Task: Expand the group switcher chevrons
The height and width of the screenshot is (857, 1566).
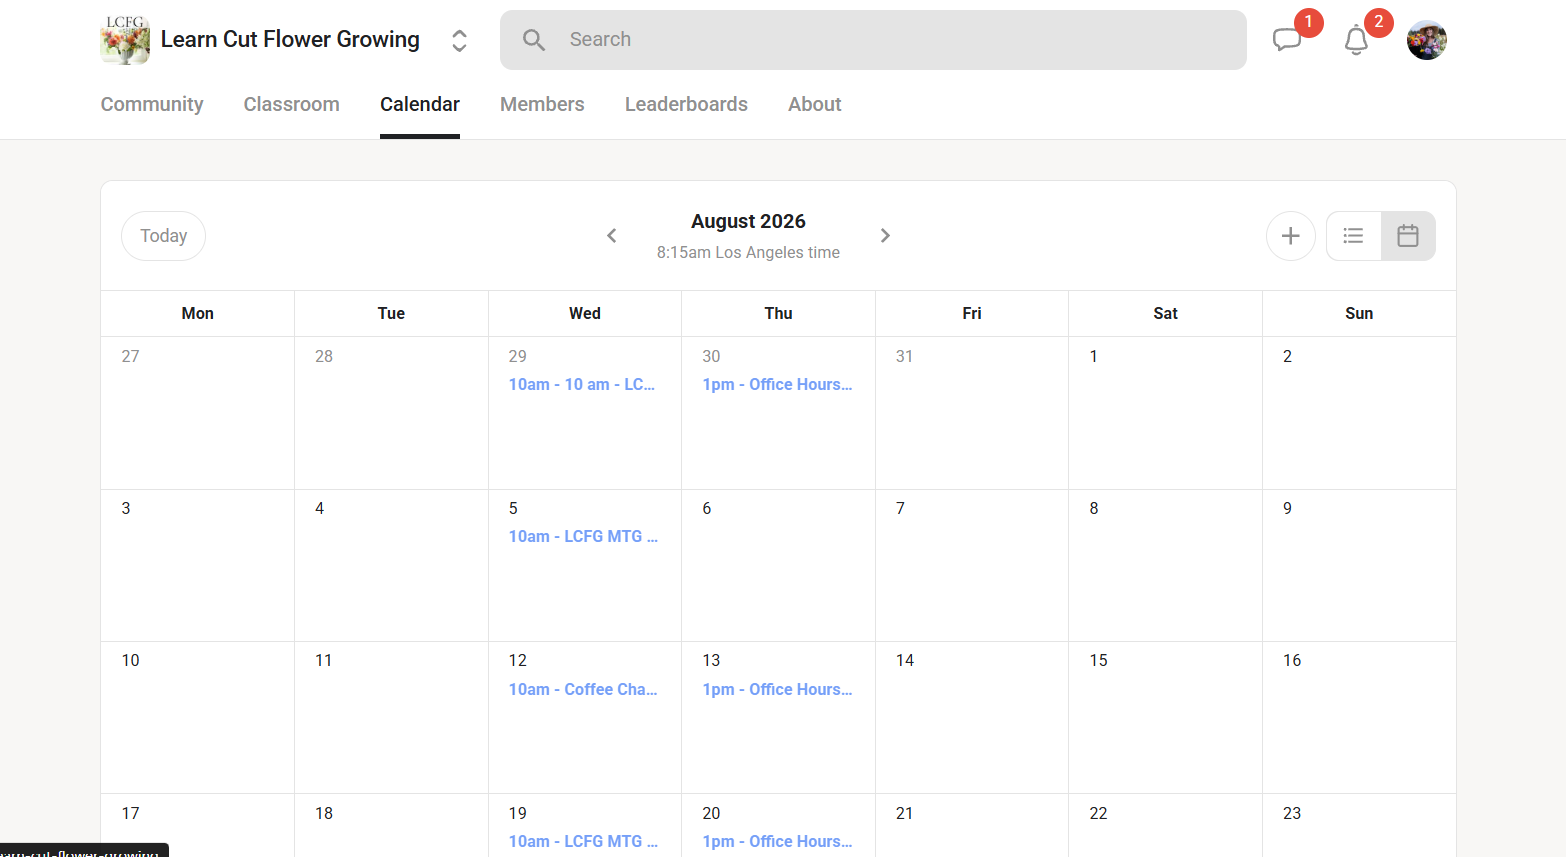Action: coord(459,40)
